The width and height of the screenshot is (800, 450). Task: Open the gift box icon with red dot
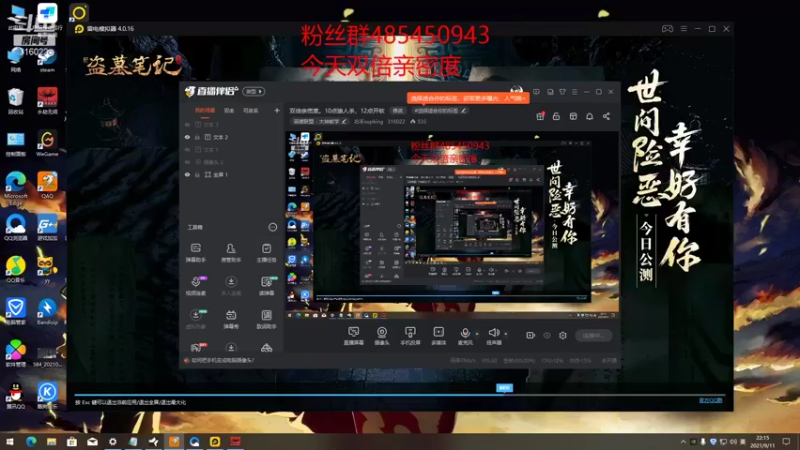click(x=540, y=116)
